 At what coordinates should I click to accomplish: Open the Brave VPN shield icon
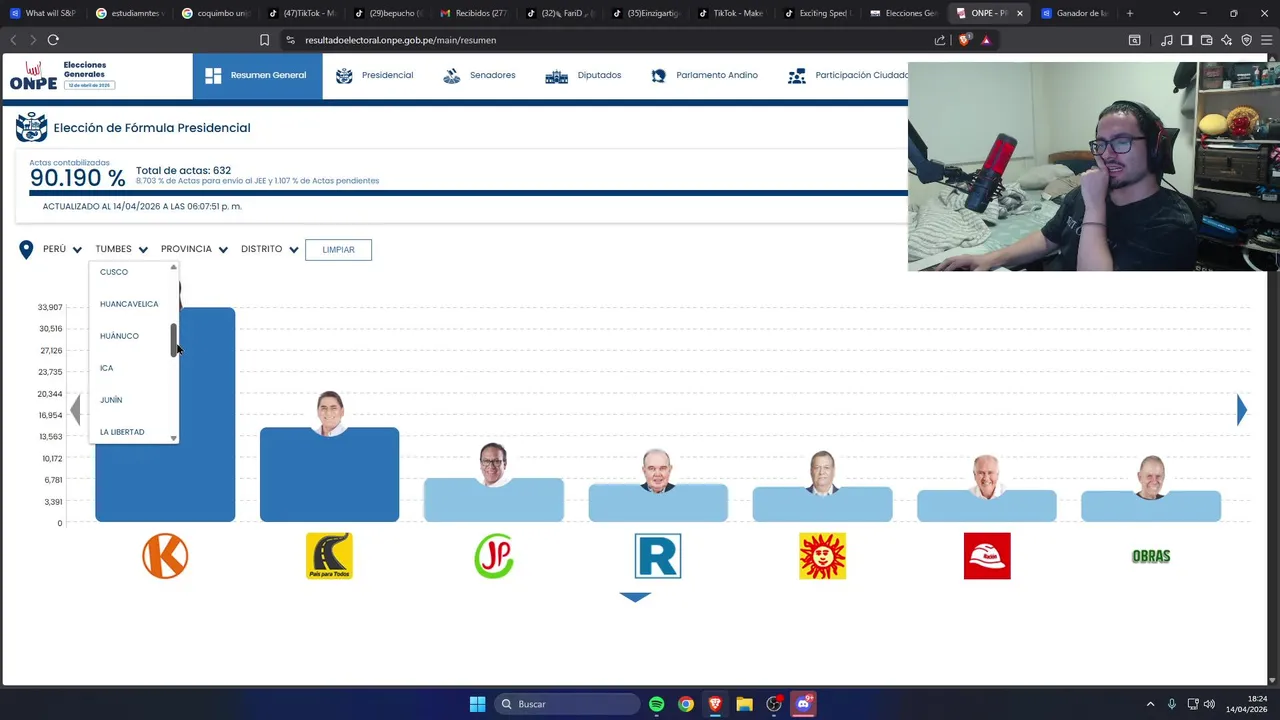pyautogui.click(x=1246, y=40)
